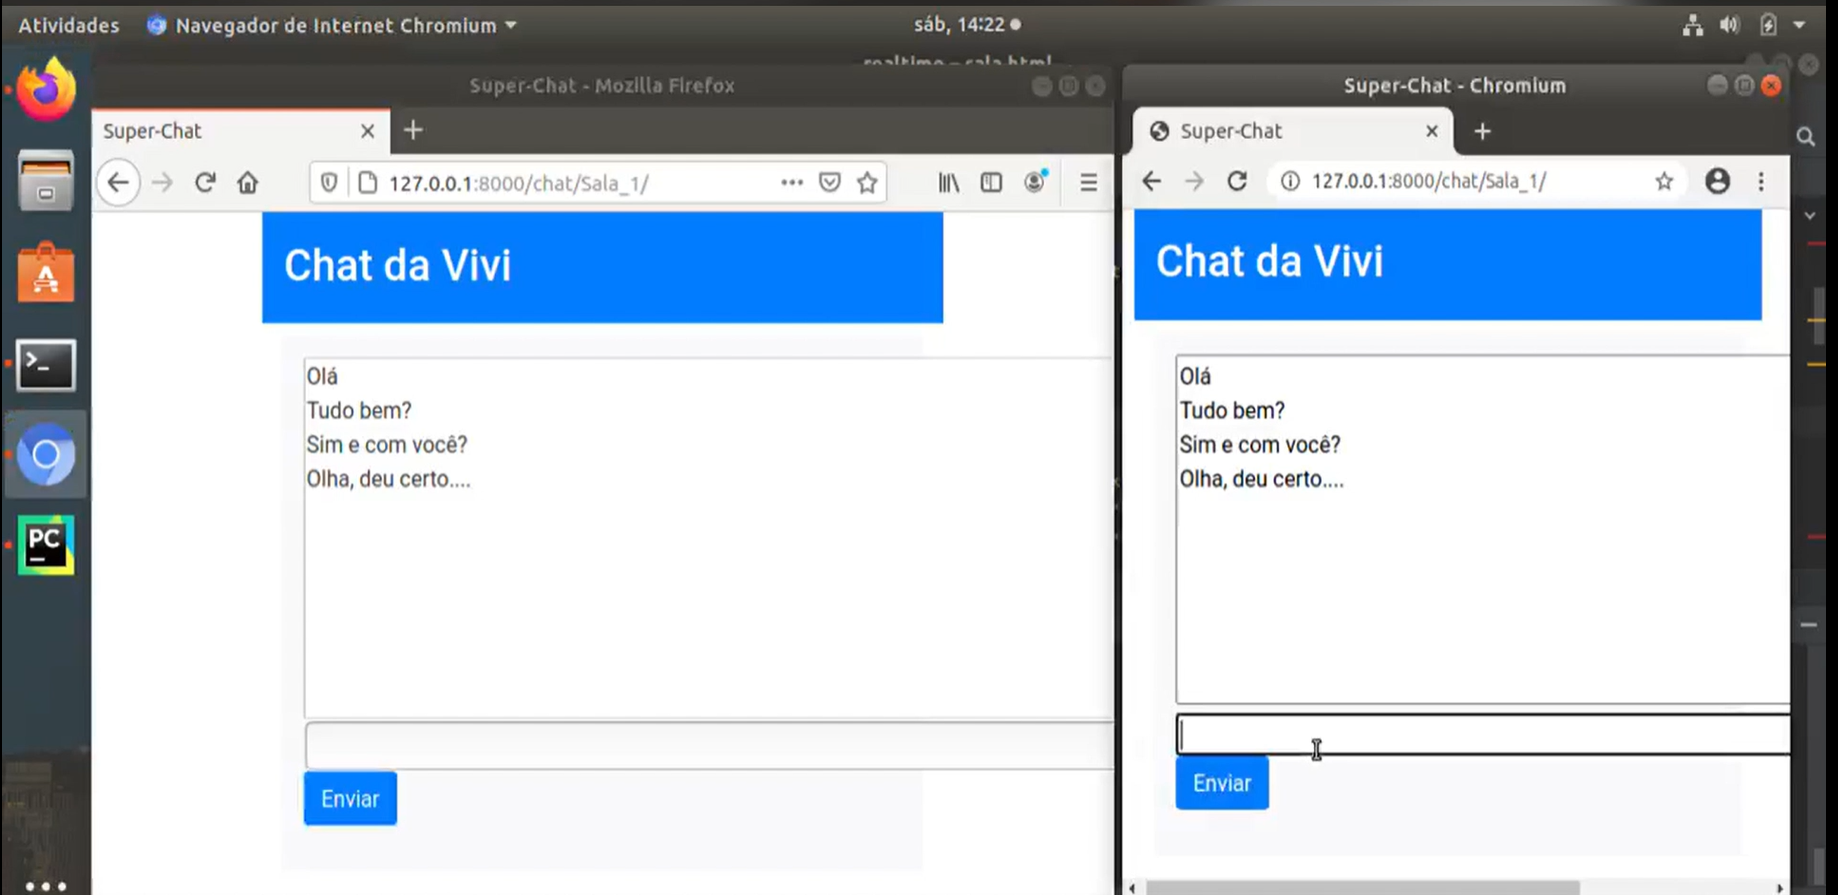Screen dimensions: 1838x895
Task: Open the Firefox account menu
Action: [1035, 182]
